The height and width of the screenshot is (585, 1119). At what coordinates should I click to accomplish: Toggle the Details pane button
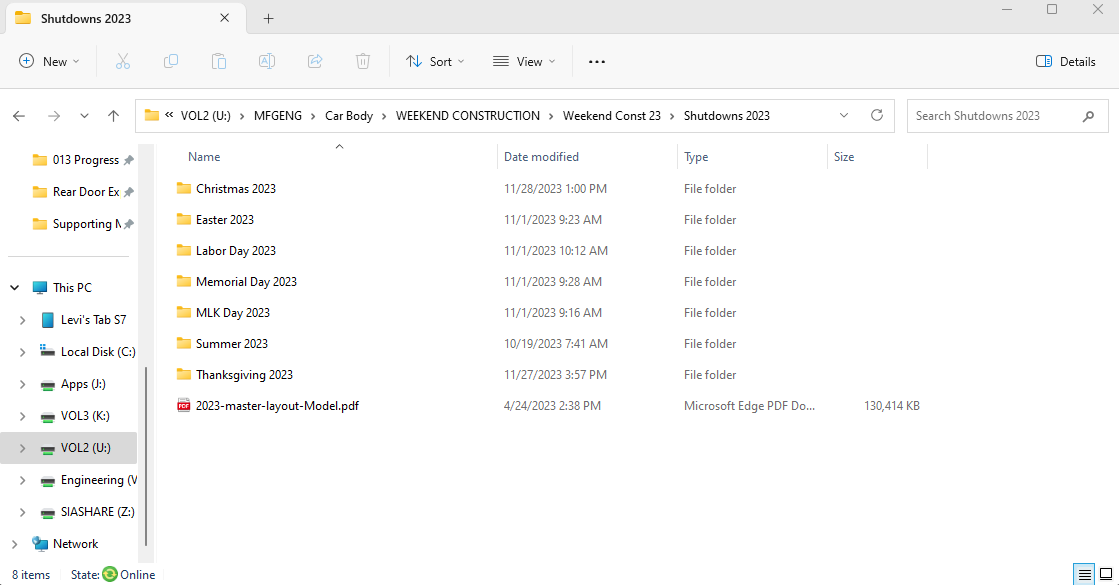[1066, 62]
